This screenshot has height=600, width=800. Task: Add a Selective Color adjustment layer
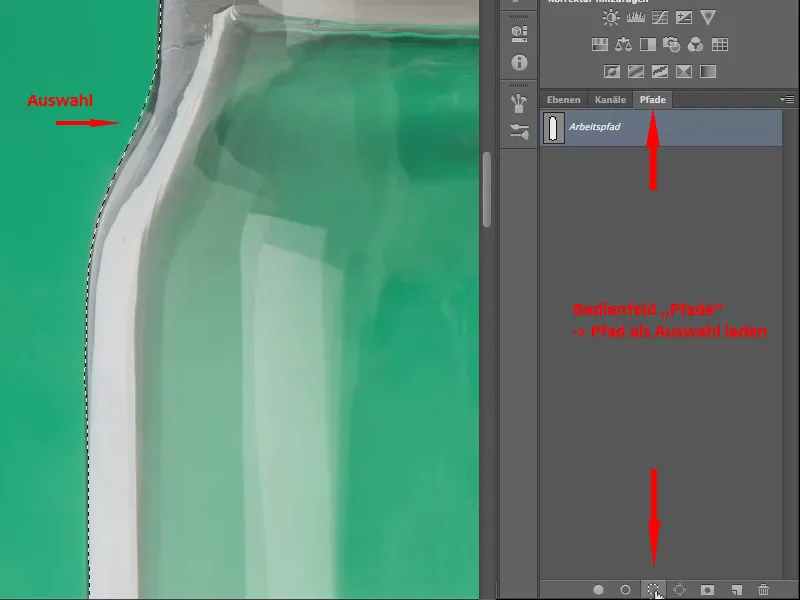(684, 71)
